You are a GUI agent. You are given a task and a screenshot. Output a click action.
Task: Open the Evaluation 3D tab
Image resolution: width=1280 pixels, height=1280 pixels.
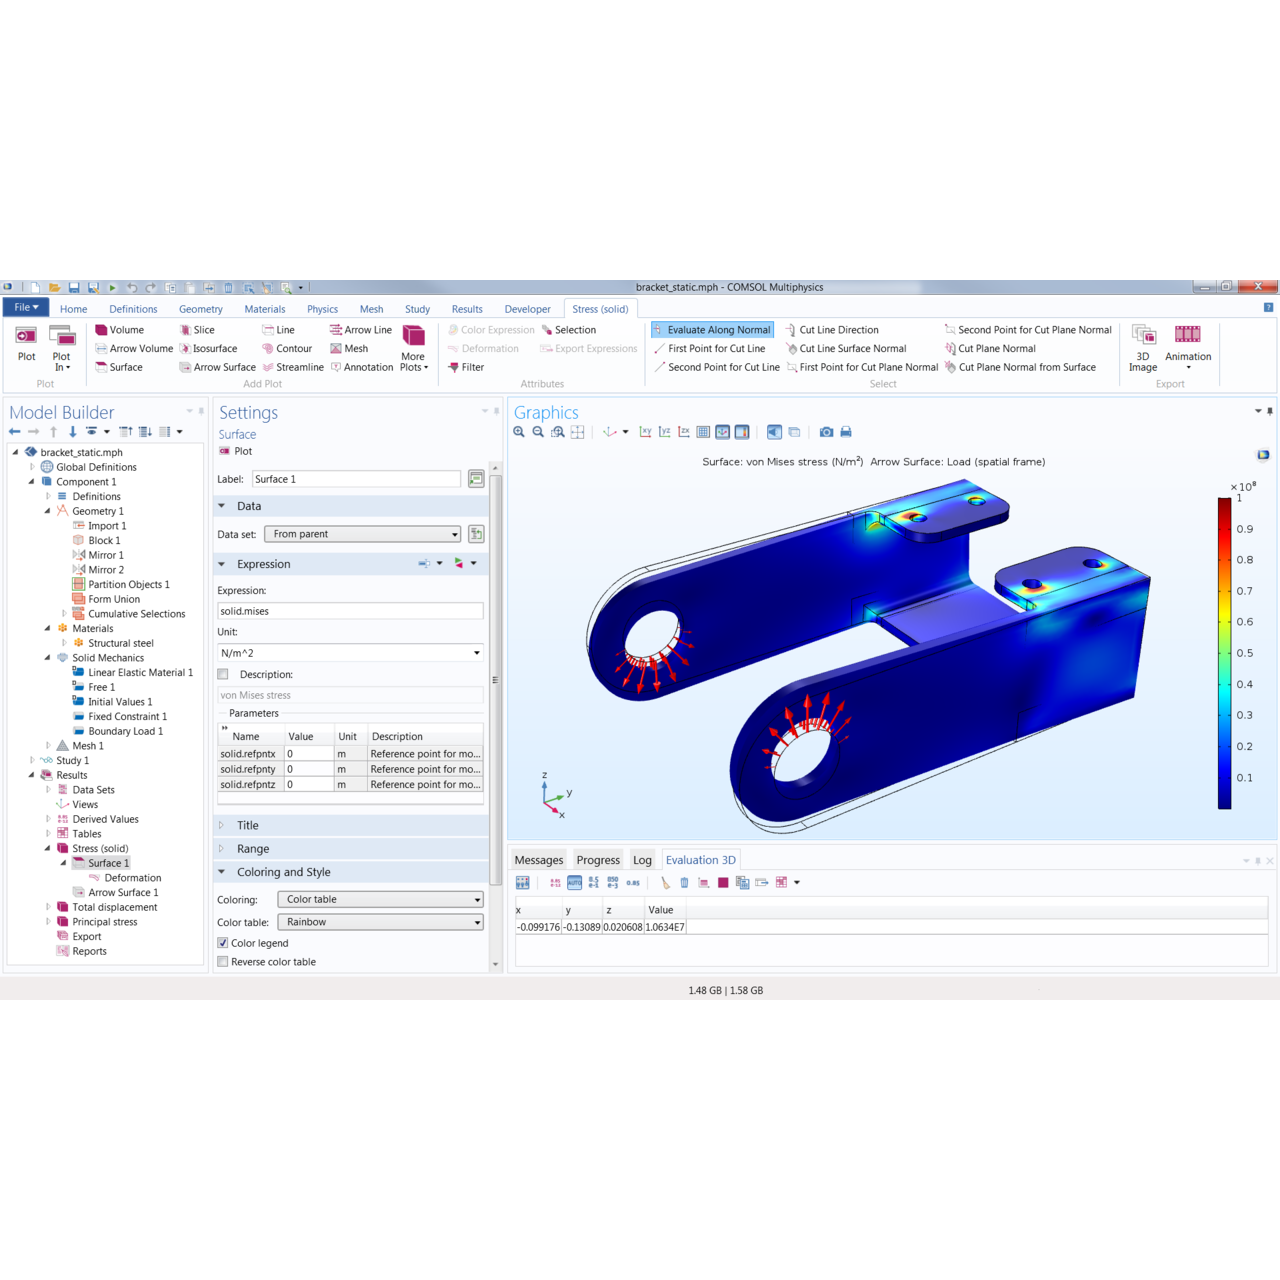pos(700,859)
